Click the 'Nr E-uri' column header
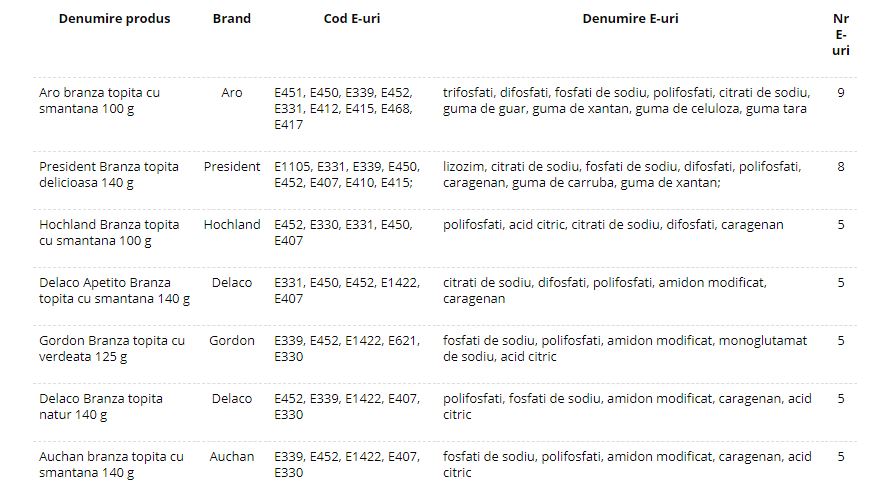Image resolution: width=896 pixels, height=484 pixels. 841,34
